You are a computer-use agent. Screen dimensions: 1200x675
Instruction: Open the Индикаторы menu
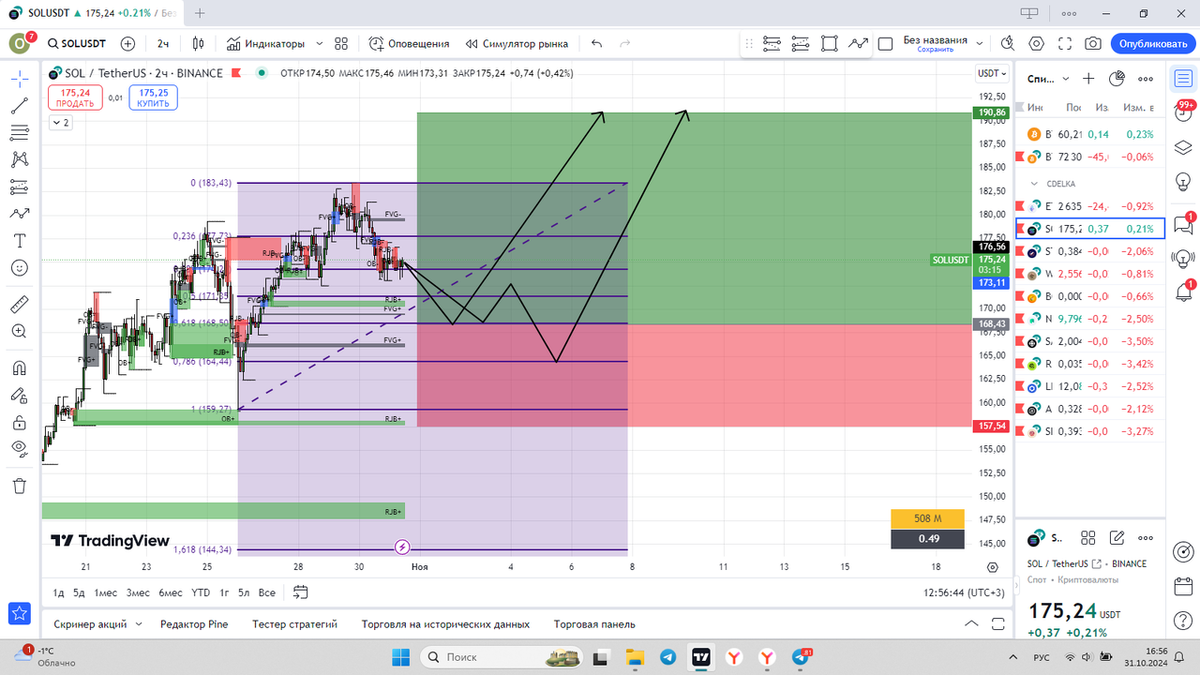[265, 44]
